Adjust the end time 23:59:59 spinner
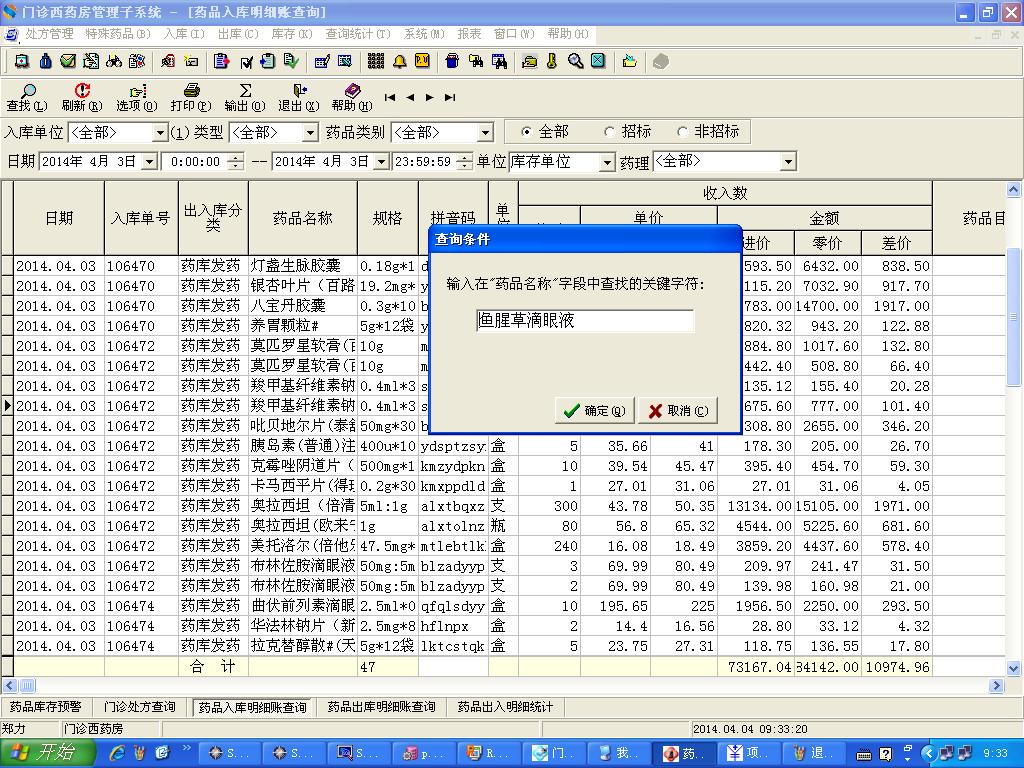The width and height of the screenshot is (1024, 768). [464, 161]
